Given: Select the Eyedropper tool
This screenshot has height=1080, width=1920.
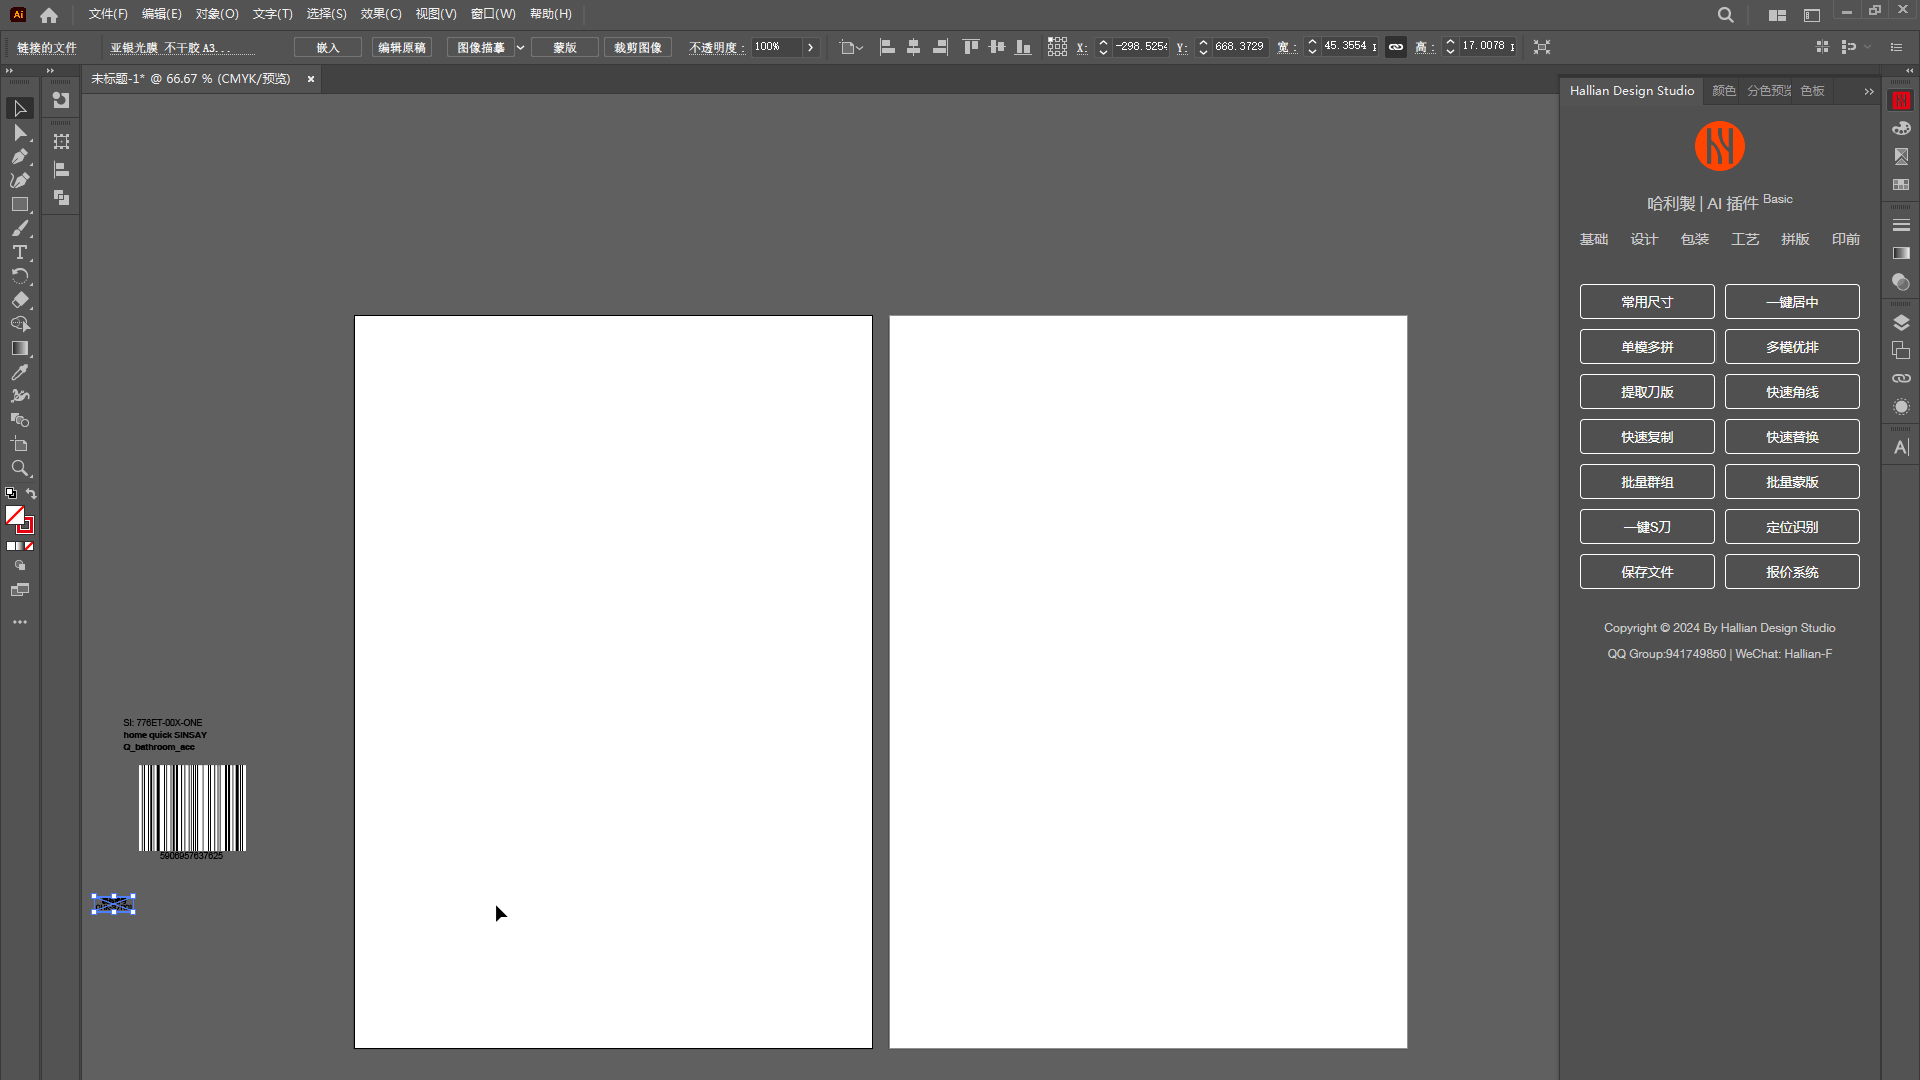Looking at the screenshot, I should [20, 372].
